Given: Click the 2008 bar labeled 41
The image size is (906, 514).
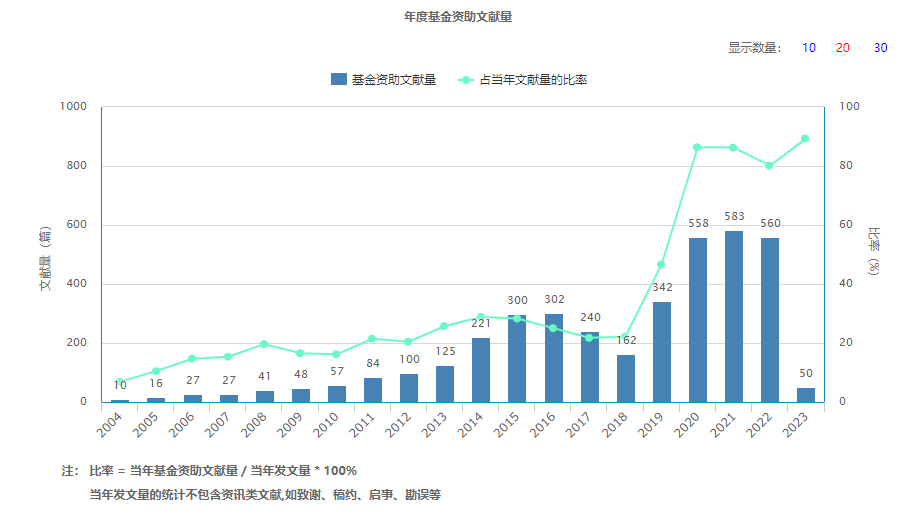Looking at the screenshot, I should click(x=265, y=396).
